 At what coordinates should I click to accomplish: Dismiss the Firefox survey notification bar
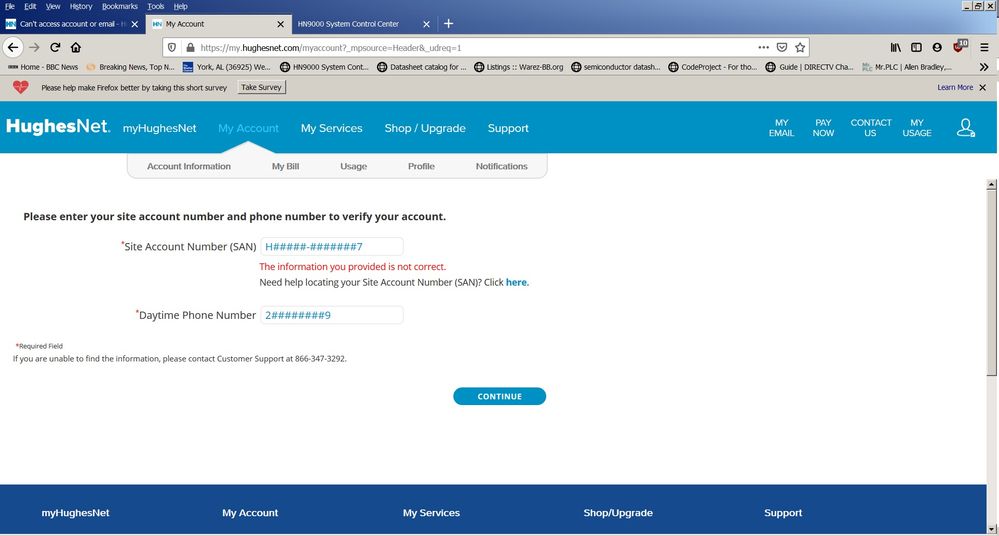(983, 87)
